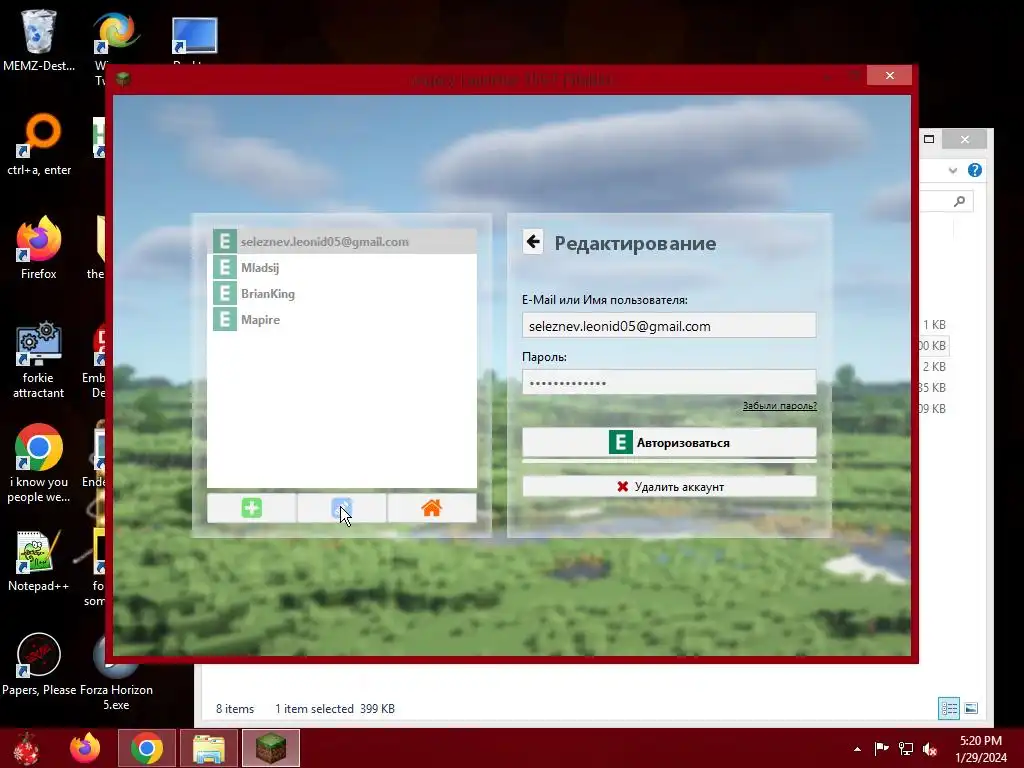
Task: Open the monitor shortcut icon on desktop
Action: click(x=195, y=36)
